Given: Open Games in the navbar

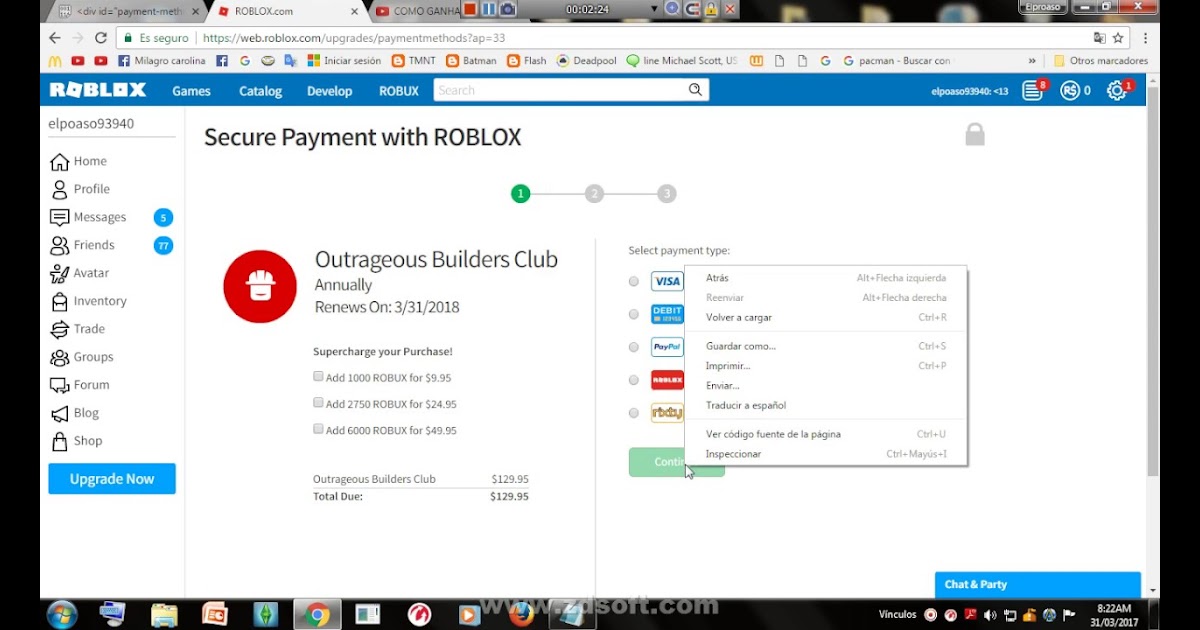Looking at the screenshot, I should pos(191,91).
